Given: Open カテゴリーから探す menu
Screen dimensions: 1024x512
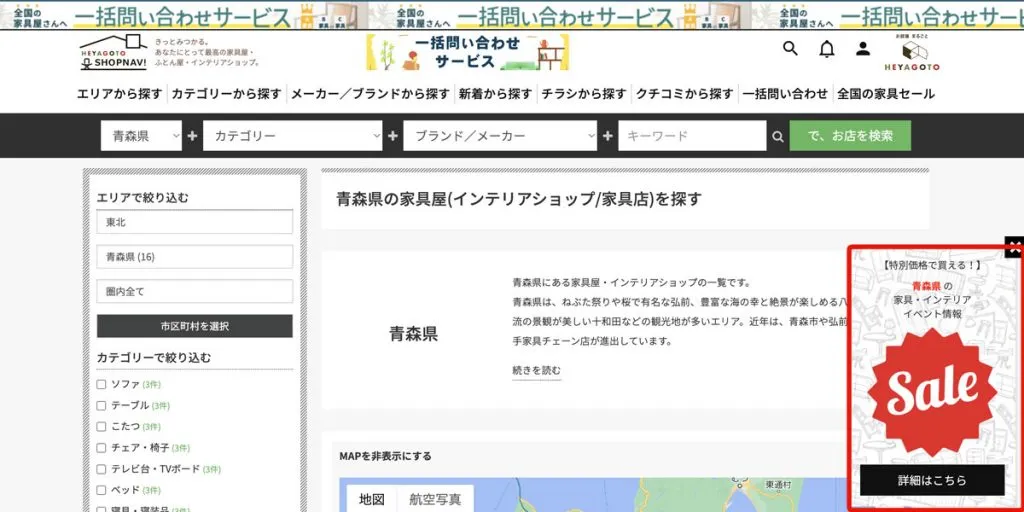Looking at the screenshot, I should click(227, 94).
